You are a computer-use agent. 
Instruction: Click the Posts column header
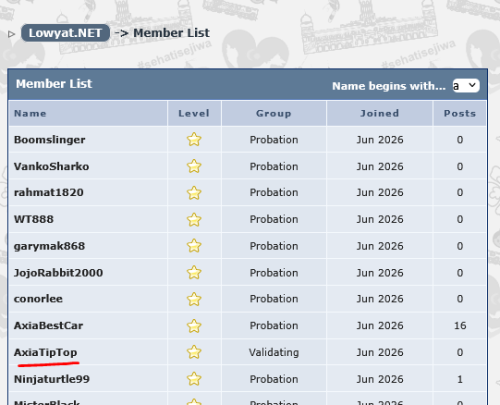point(460,114)
